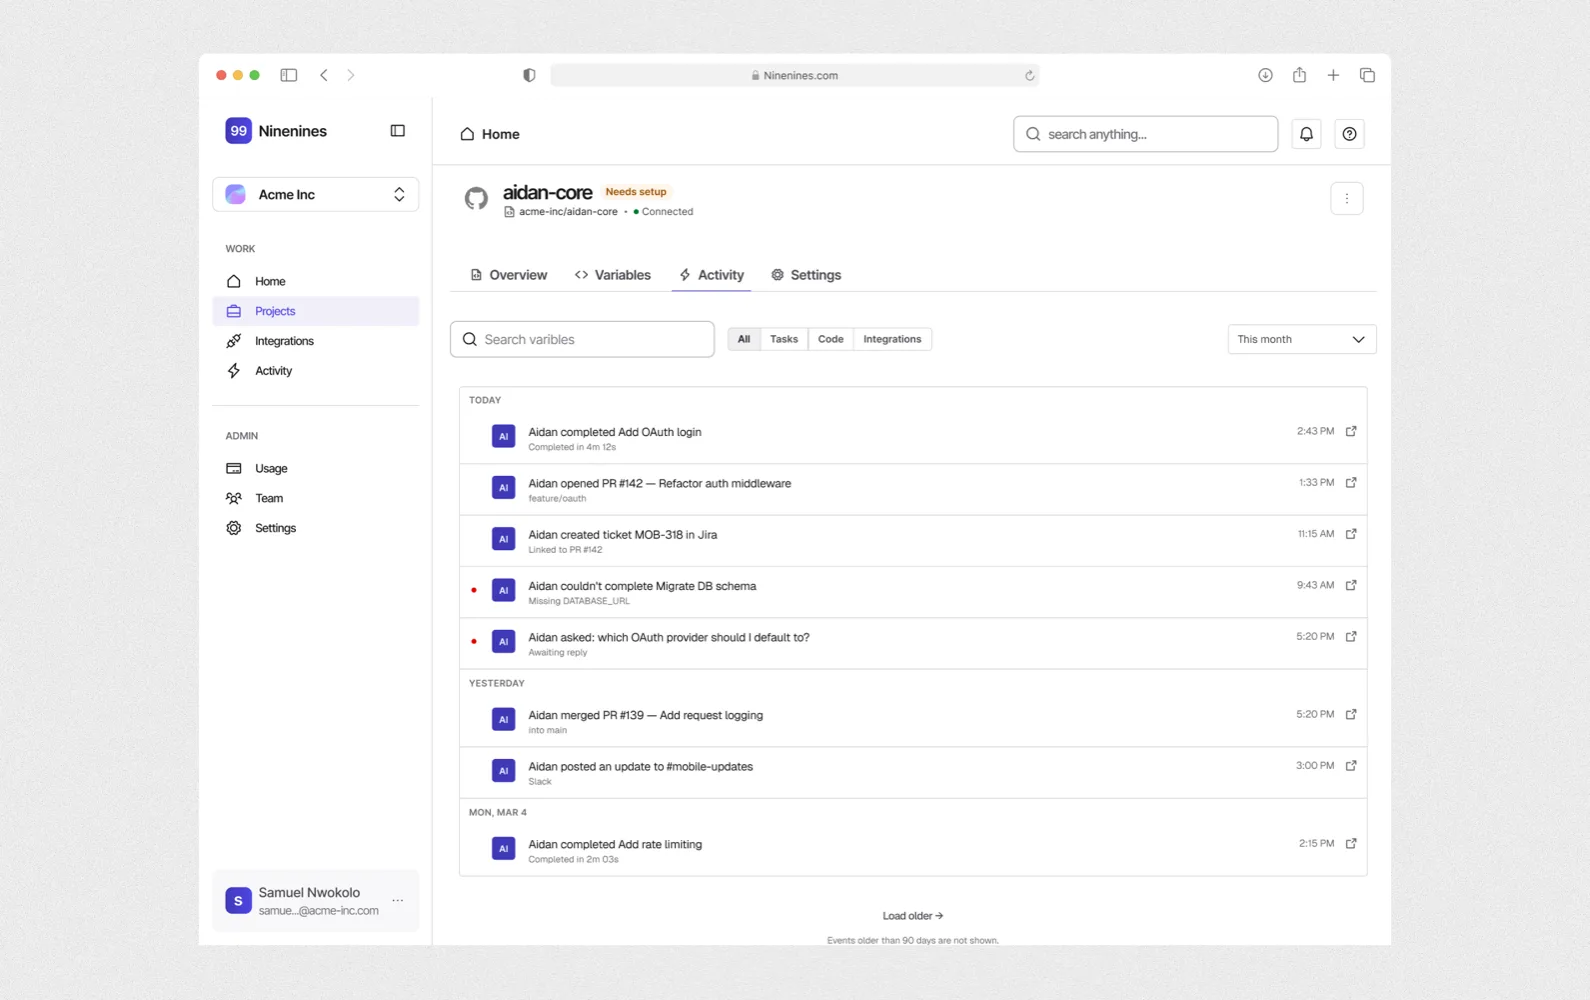The height and width of the screenshot is (1000, 1590).
Task: Open a new browser tab with plus
Action: 1333,75
